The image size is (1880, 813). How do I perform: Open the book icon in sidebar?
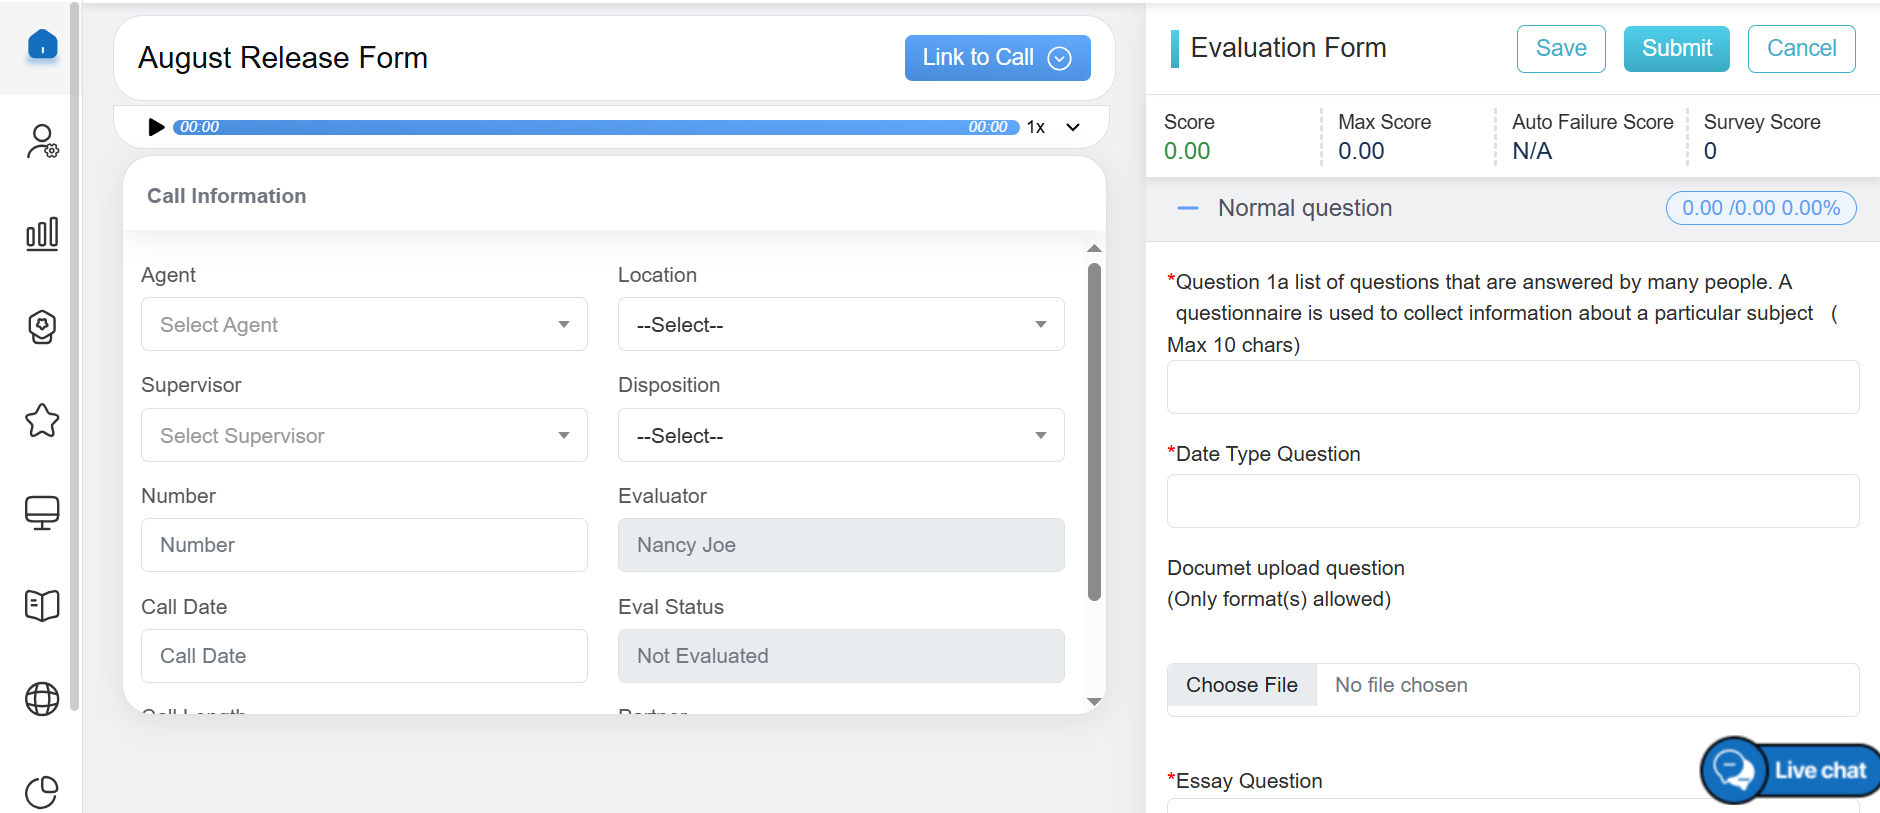42,605
